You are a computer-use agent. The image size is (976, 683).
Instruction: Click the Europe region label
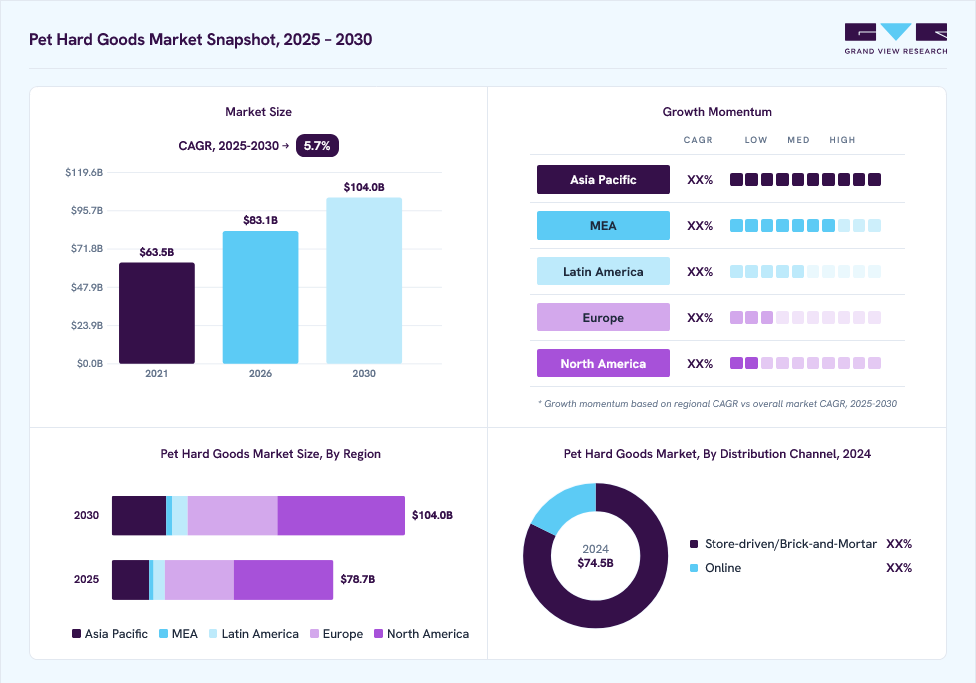pos(603,318)
